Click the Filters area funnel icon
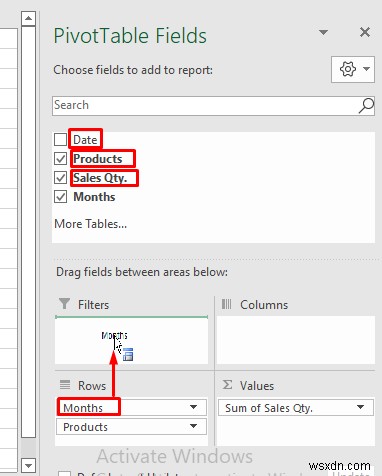Screen dimensions: 382x476 64,304
